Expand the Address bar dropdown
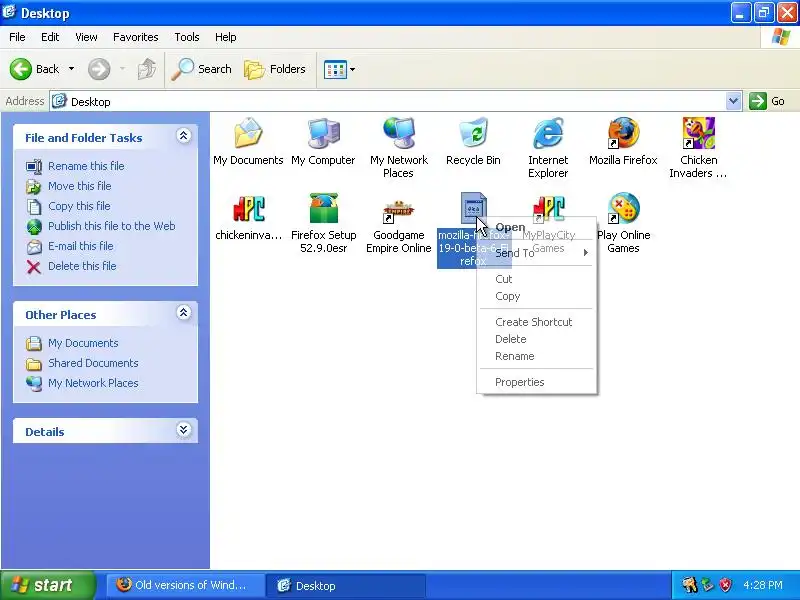This screenshot has height=600, width=800. click(733, 101)
